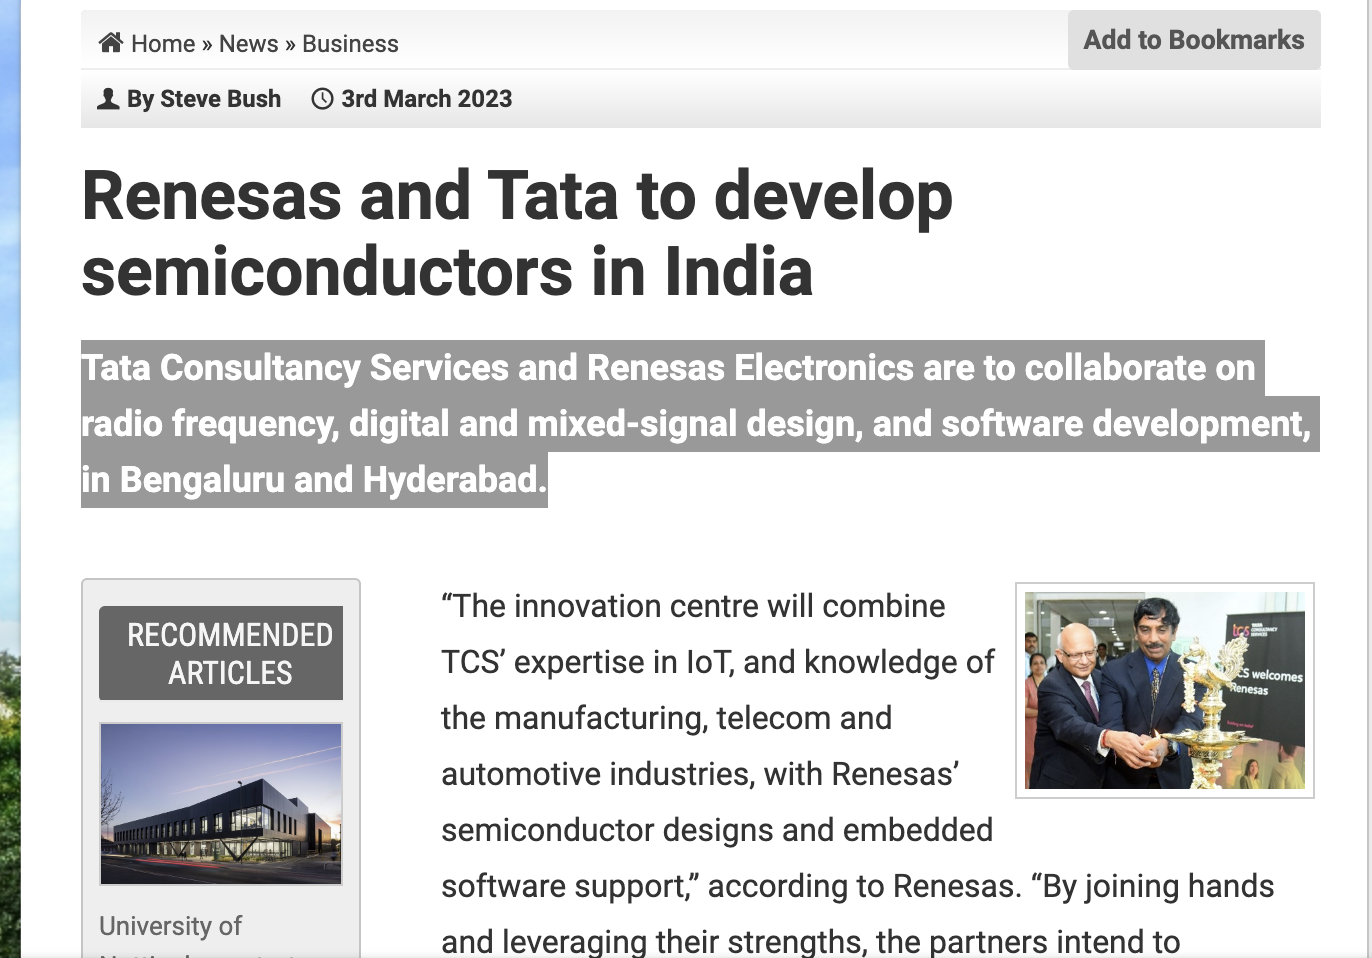Click the author person icon
The image size is (1372, 958).
pos(108,99)
